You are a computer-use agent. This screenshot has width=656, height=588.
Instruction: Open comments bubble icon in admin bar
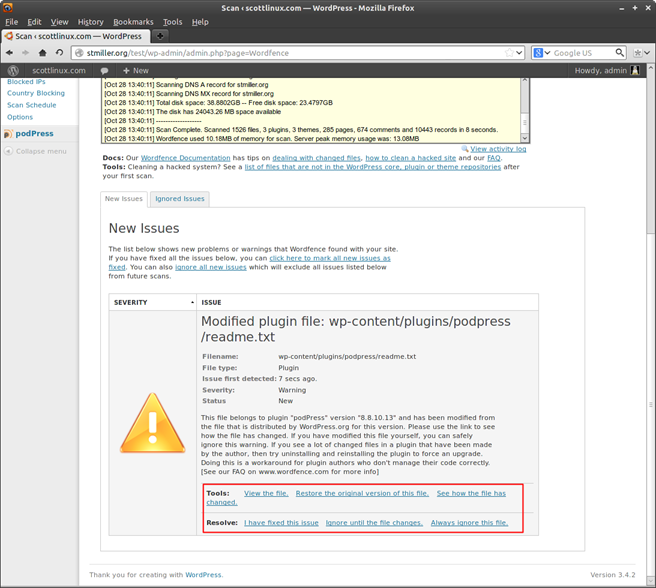coord(104,71)
